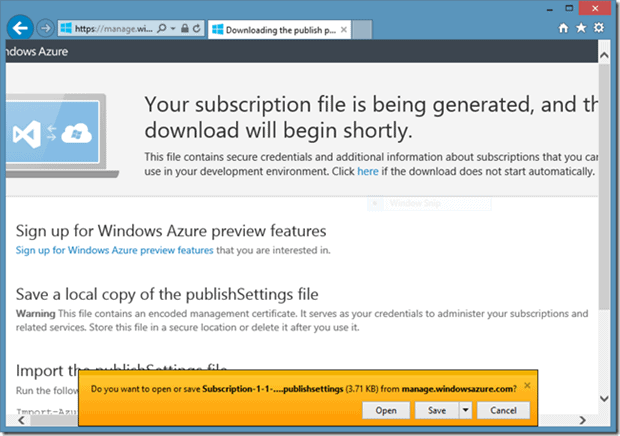Click the vertical scrollbar thumb

click(x=604, y=187)
